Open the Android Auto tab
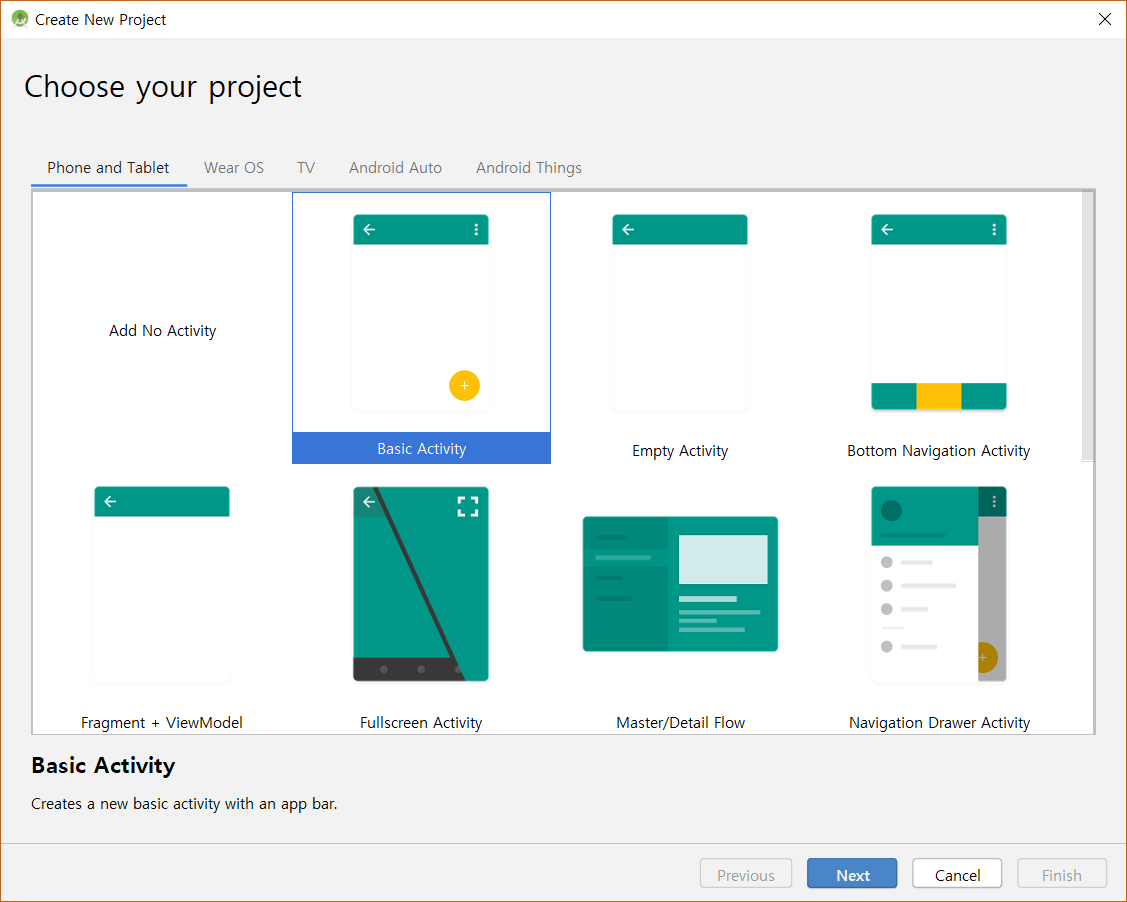This screenshot has height=902, width=1127. 395,168
